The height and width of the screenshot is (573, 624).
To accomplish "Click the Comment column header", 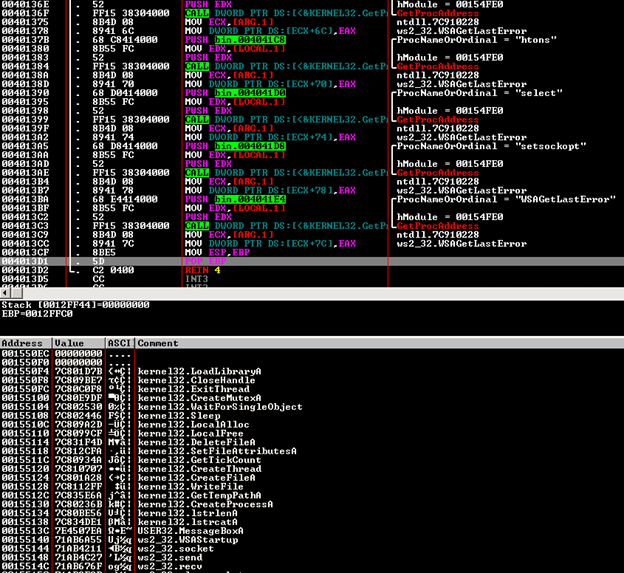I will coord(160,343).
